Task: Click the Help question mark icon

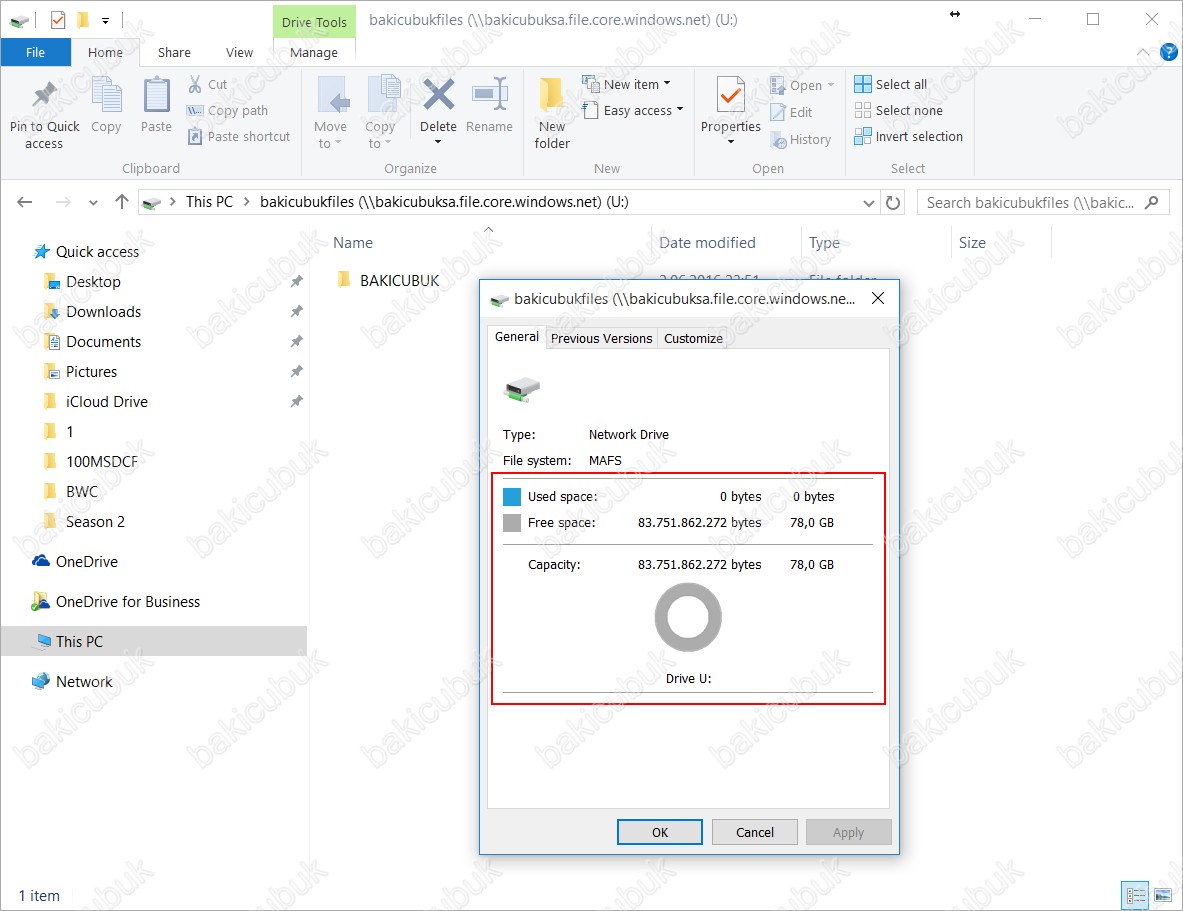Action: pos(1169,52)
